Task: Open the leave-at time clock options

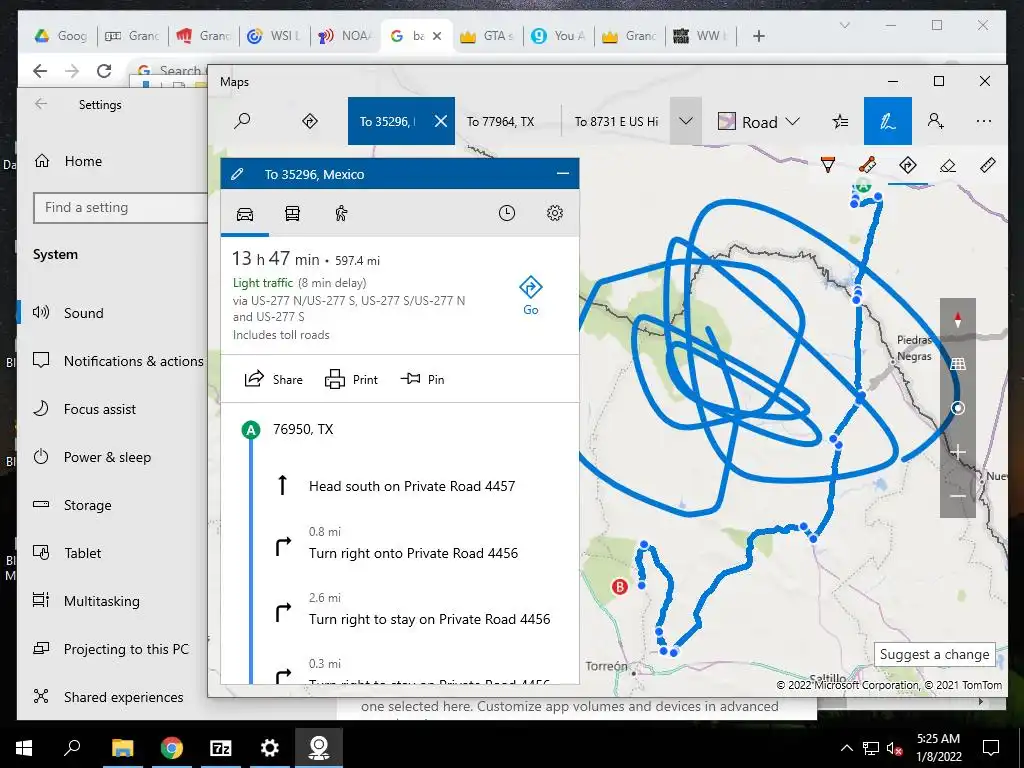Action: click(x=507, y=213)
